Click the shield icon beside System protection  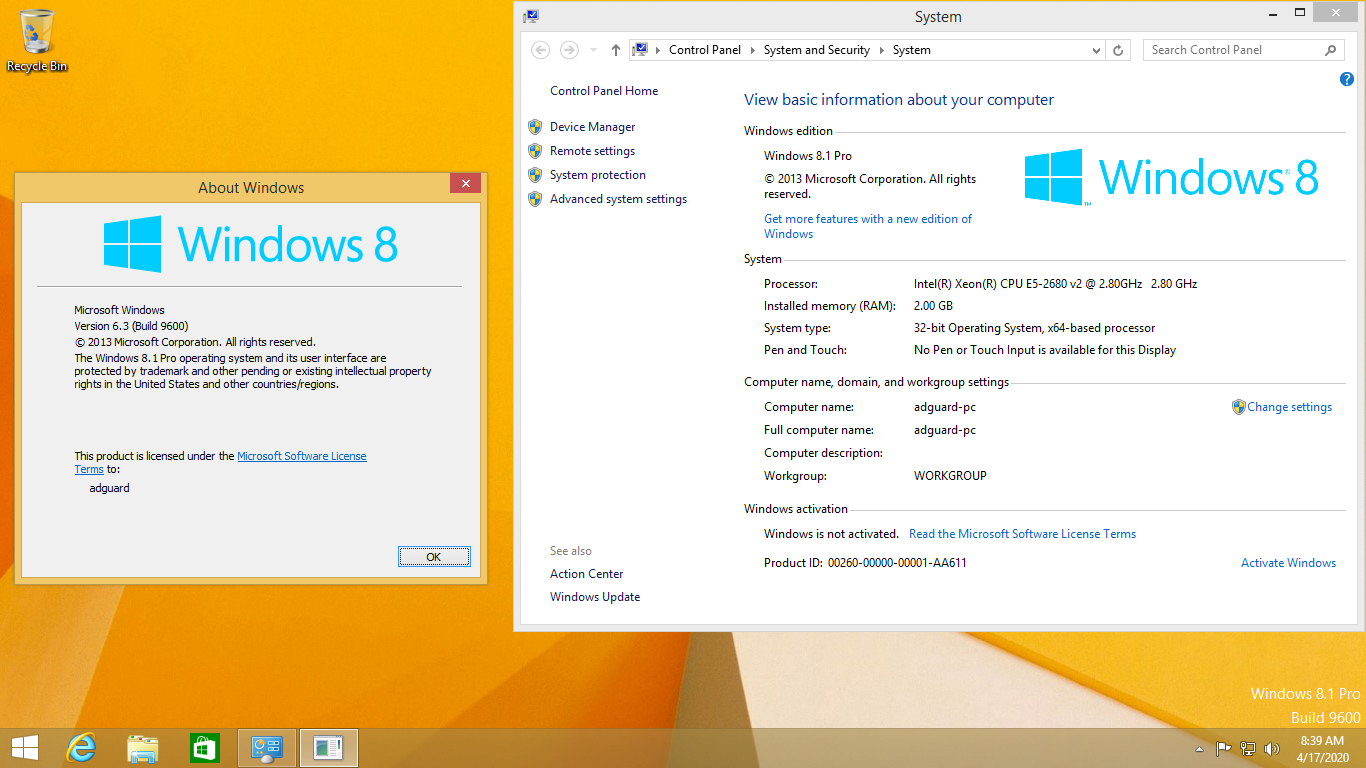pyautogui.click(x=535, y=175)
